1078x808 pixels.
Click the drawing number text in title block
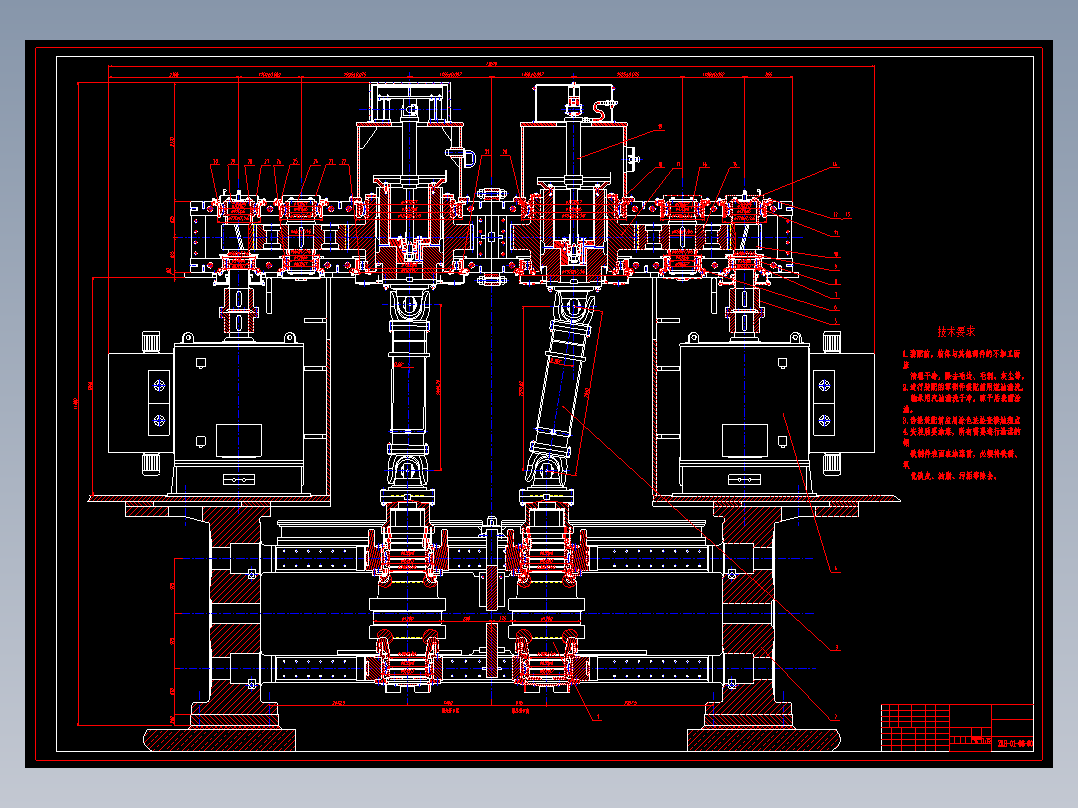pos(1015,743)
